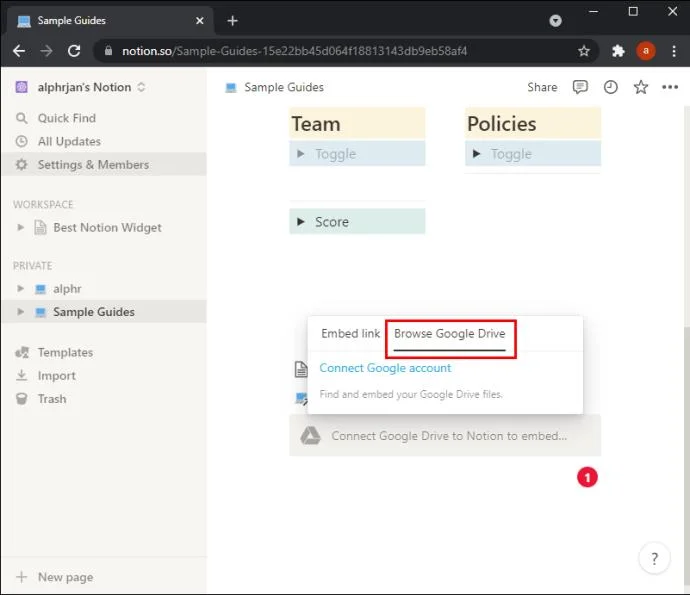Open Chrome extensions puzzle icon
This screenshot has width=690, height=595.
(618, 51)
